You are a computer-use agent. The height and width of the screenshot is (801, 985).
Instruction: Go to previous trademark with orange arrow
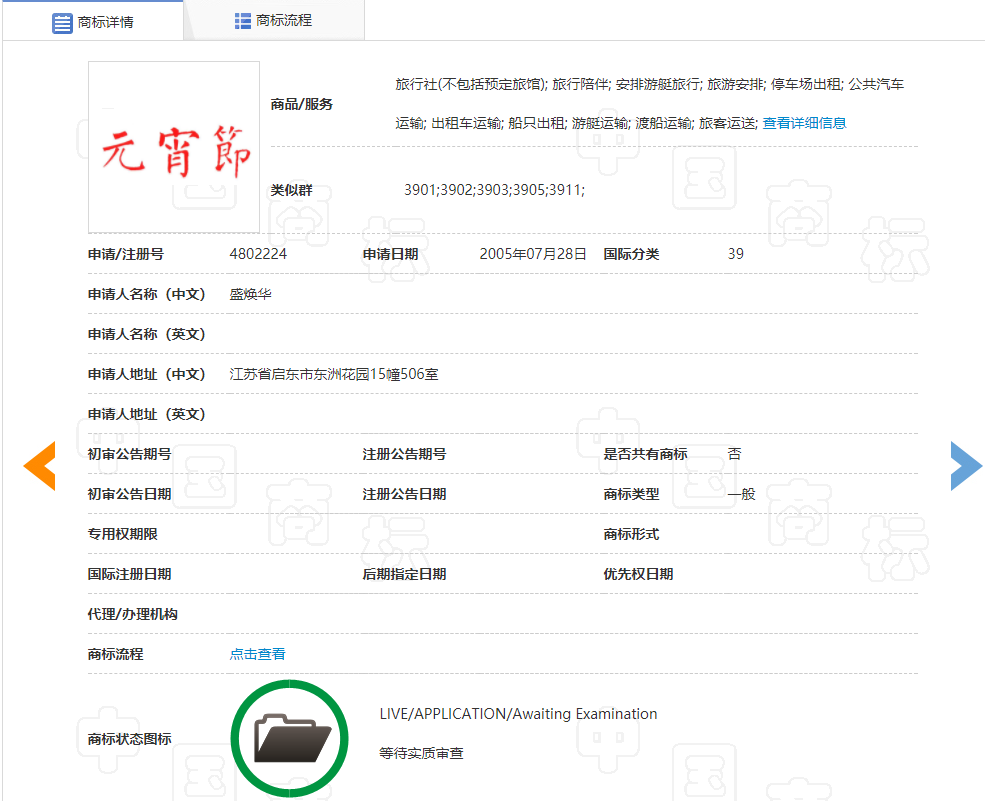coord(40,466)
